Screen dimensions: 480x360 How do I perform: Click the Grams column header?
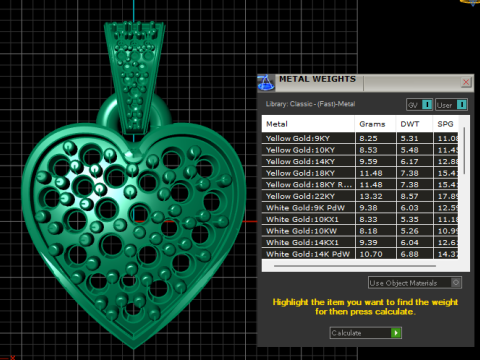[x=375, y=124]
